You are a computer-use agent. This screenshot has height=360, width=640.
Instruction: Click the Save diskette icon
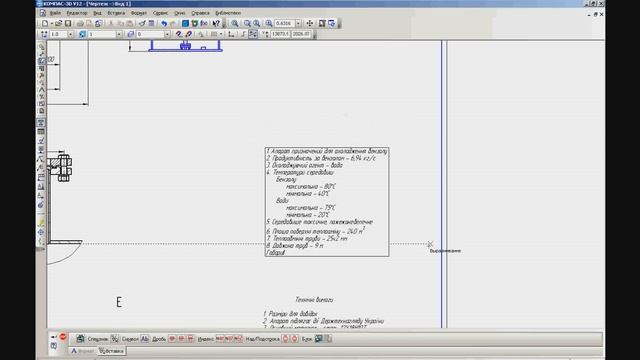pyautogui.click(x=68, y=24)
